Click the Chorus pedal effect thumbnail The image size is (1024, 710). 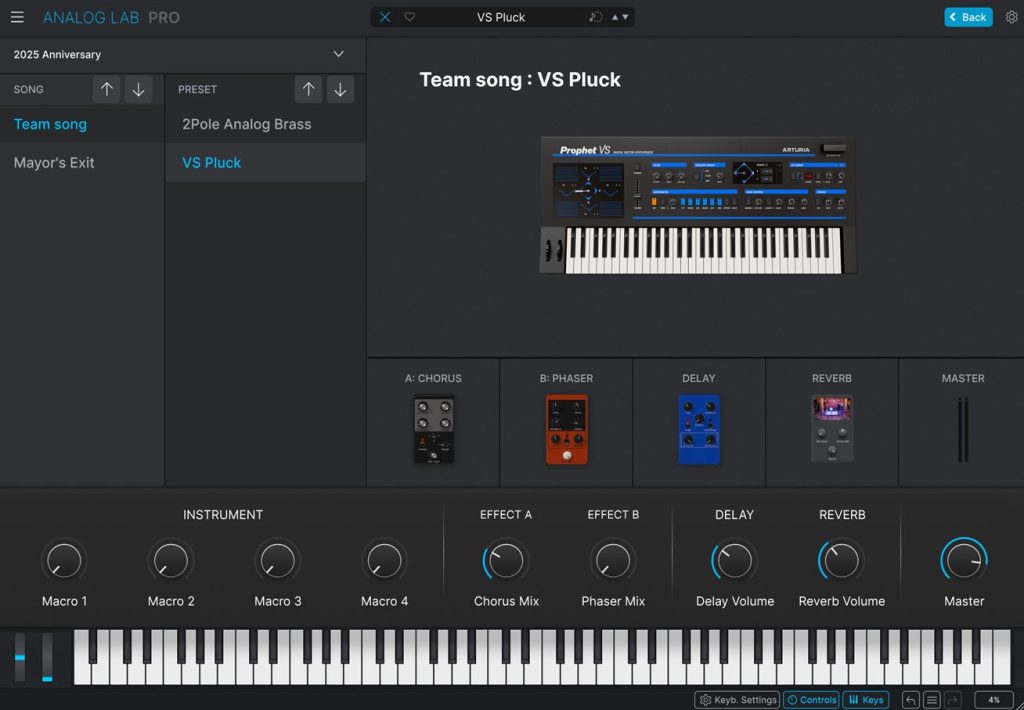click(434, 429)
